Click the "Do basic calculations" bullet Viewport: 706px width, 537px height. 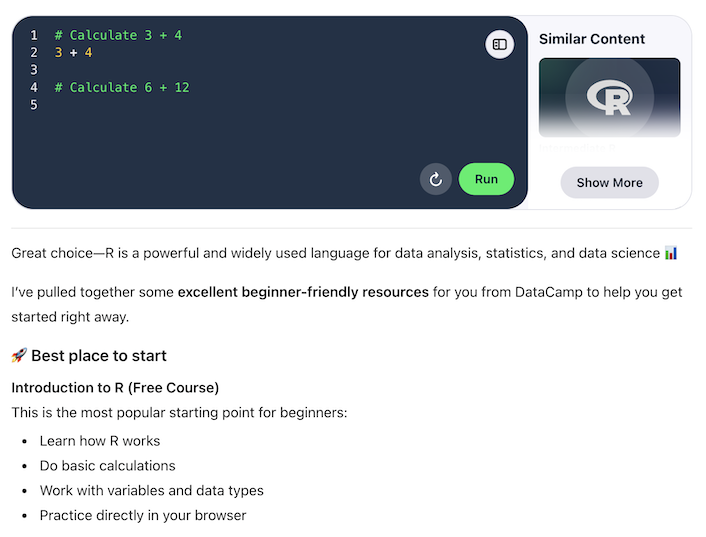tap(108, 465)
